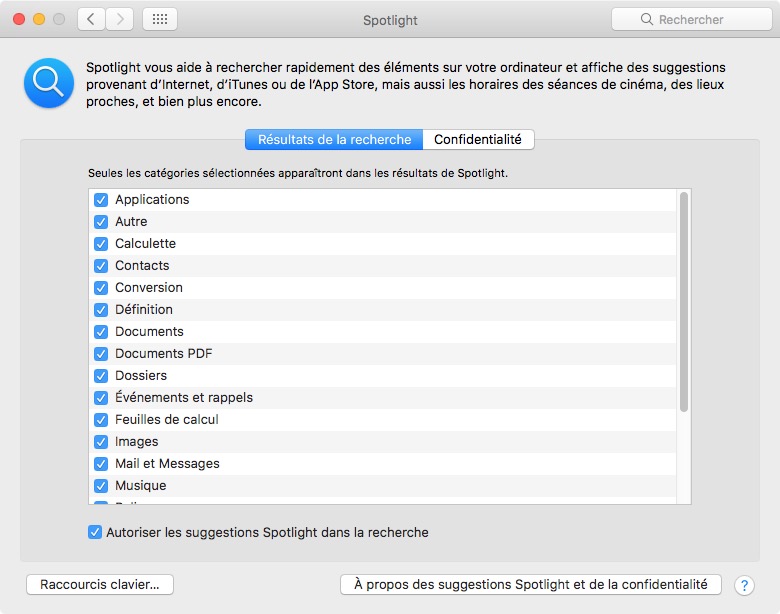This screenshot has width=780, height=614.
Task: Uncheck the Applications category checkbox
Action: (101, 200)
